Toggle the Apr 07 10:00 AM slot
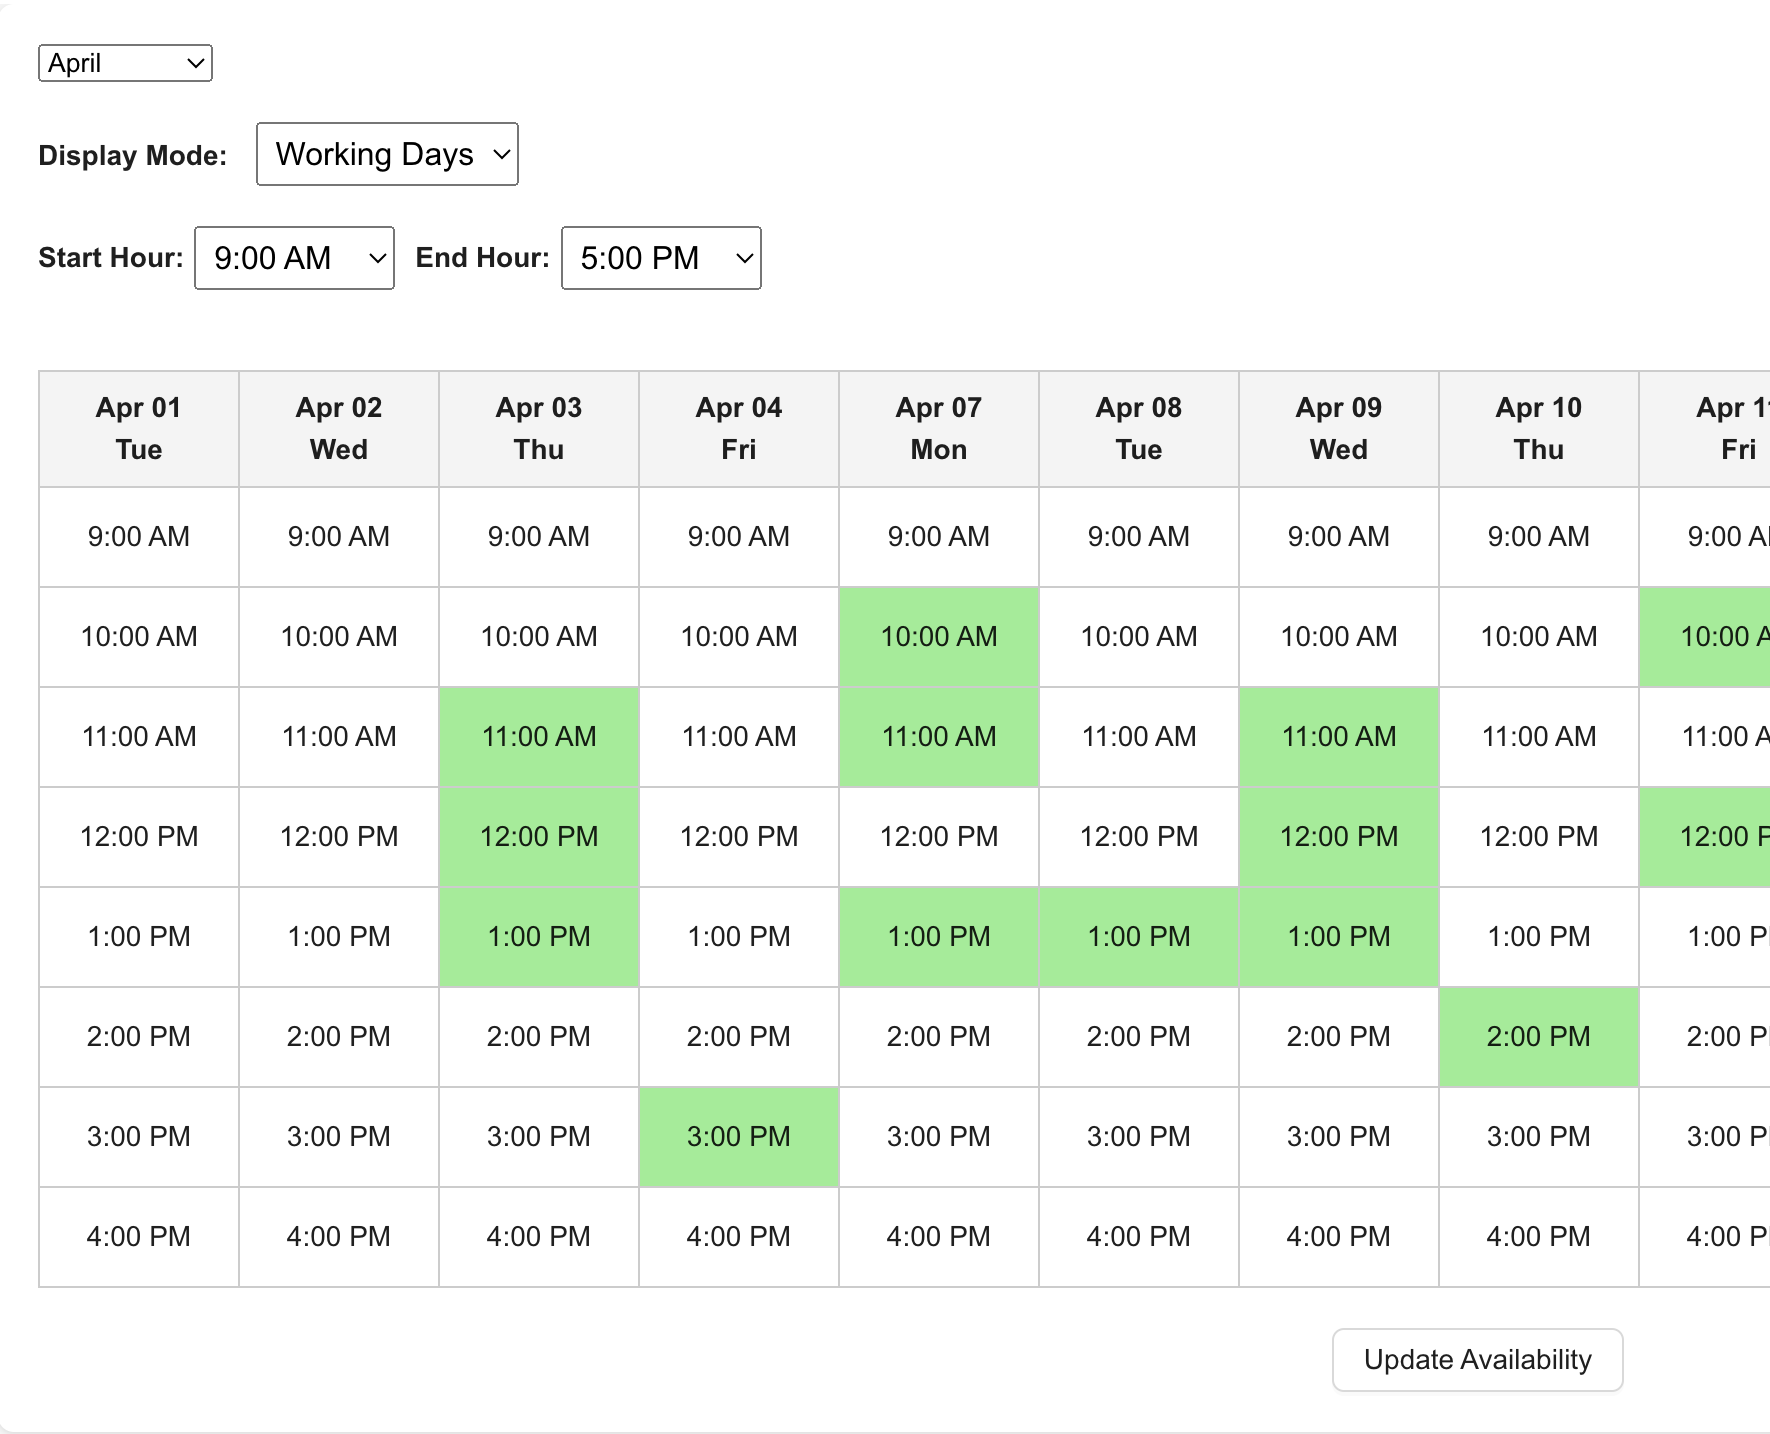1770x1434 pixels. point(939,637)
